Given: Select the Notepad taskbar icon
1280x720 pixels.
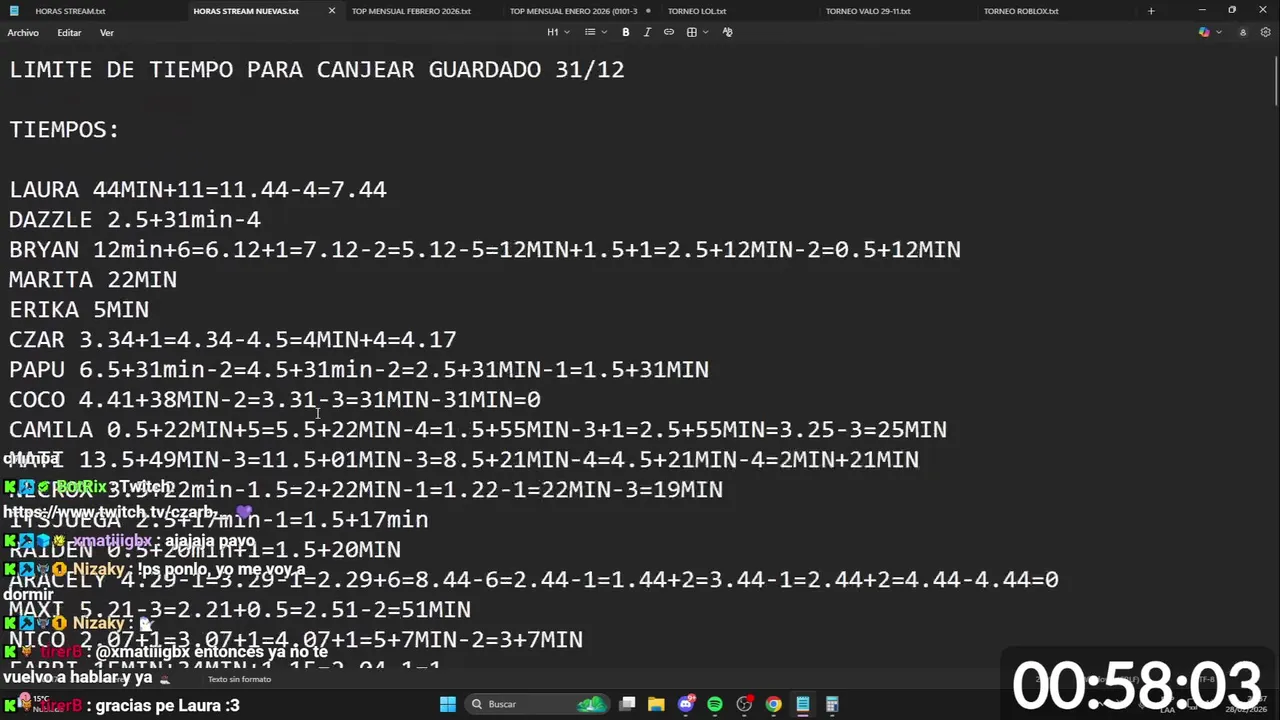Looking at the screenshot, I should (802, 704).
